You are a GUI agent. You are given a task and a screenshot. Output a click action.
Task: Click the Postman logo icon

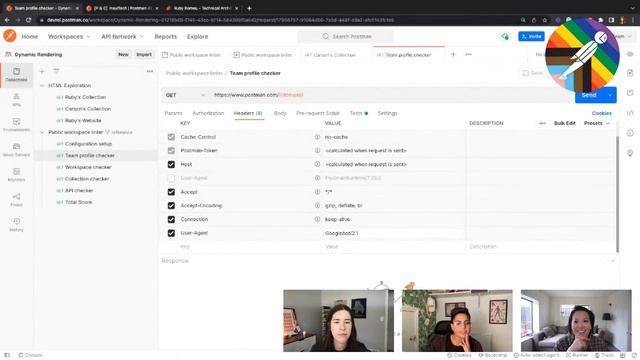pyautogui.click(x=10, y=36)
